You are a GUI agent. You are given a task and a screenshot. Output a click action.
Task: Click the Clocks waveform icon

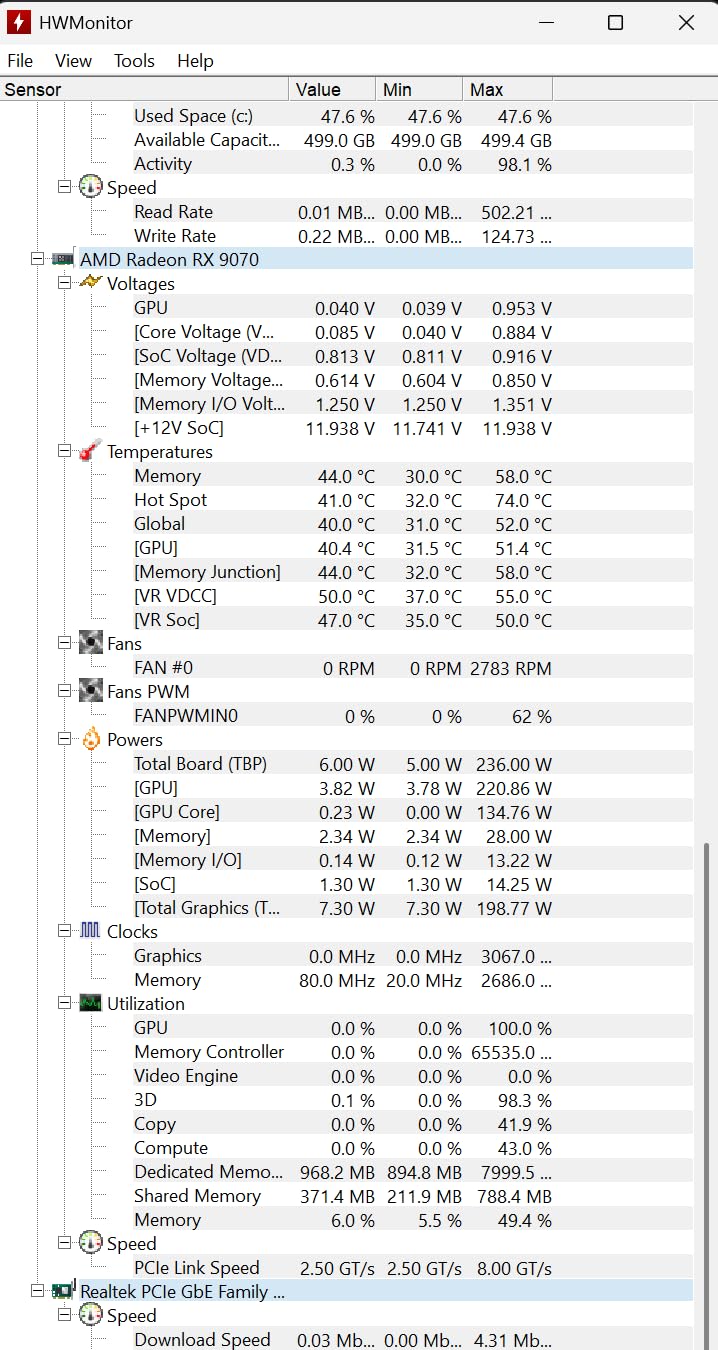coord(90,931)
